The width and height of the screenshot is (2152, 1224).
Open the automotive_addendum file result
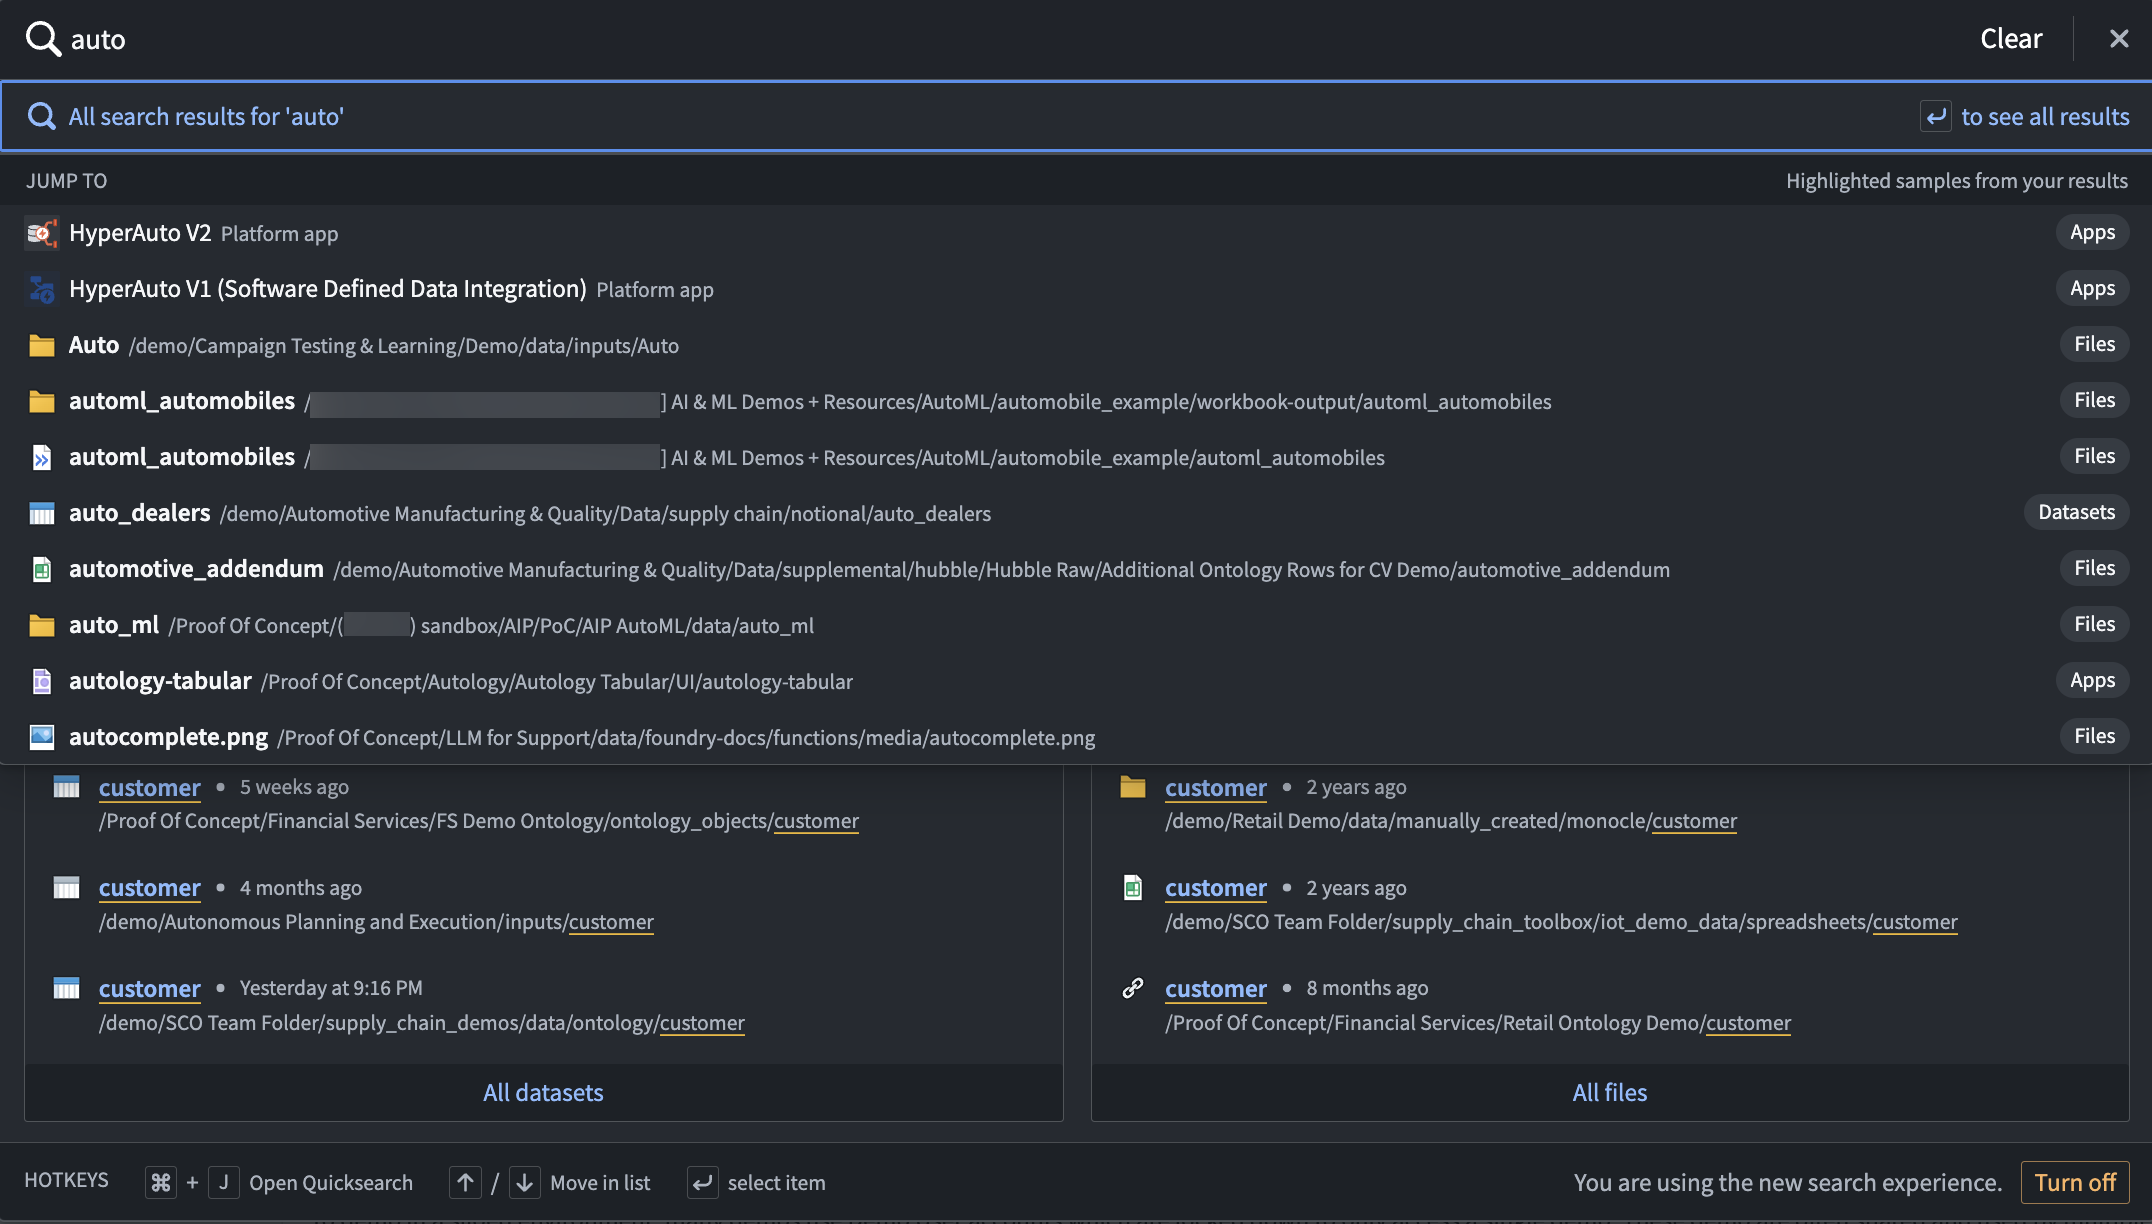[x=1076, y=569]
